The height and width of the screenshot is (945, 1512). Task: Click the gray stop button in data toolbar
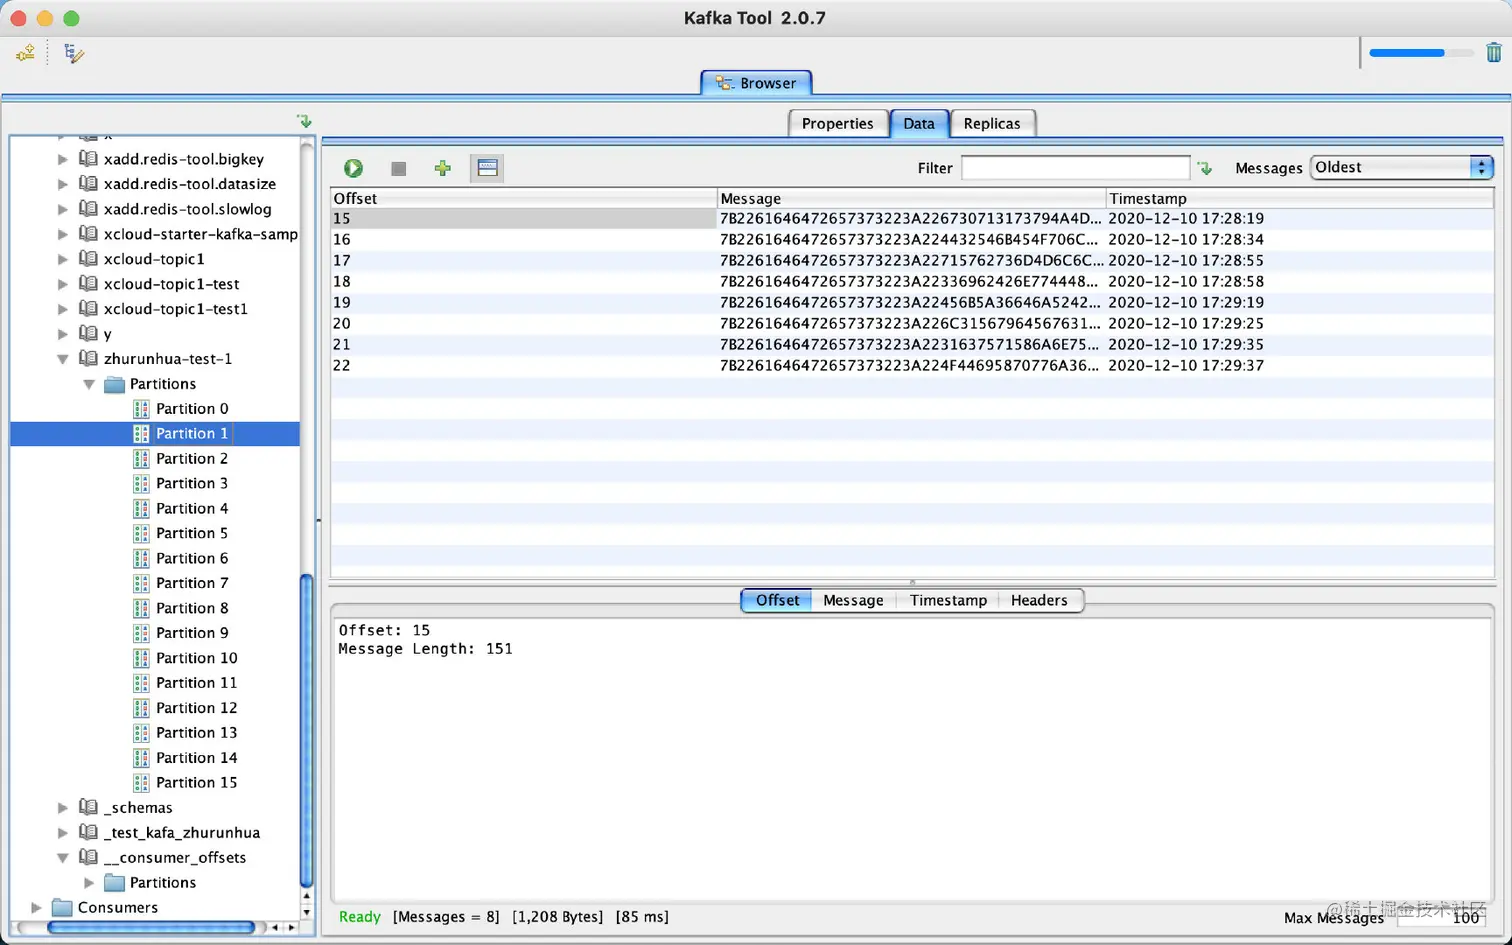click(x=398, y=168)
